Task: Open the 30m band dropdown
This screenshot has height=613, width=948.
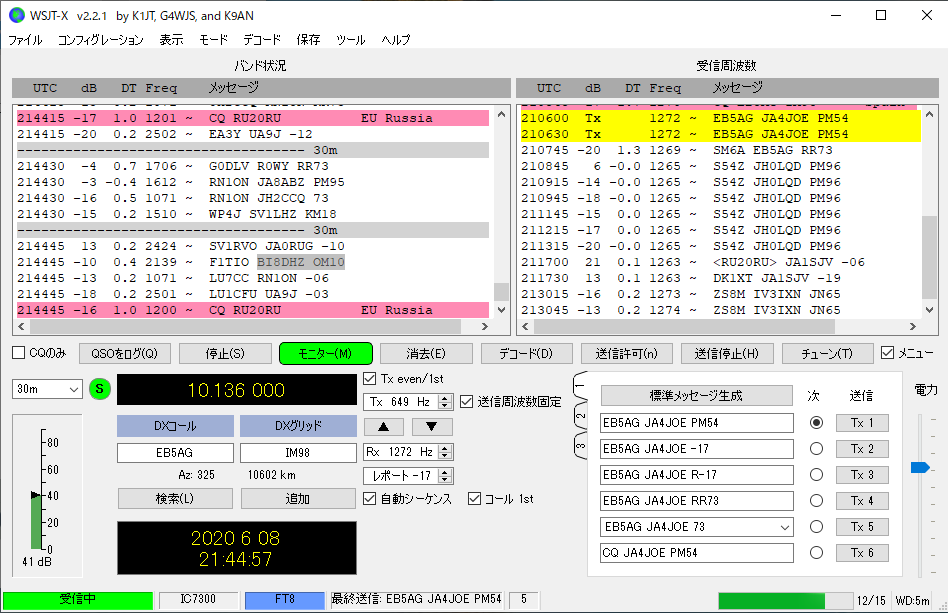Action: tap(47, 389)
